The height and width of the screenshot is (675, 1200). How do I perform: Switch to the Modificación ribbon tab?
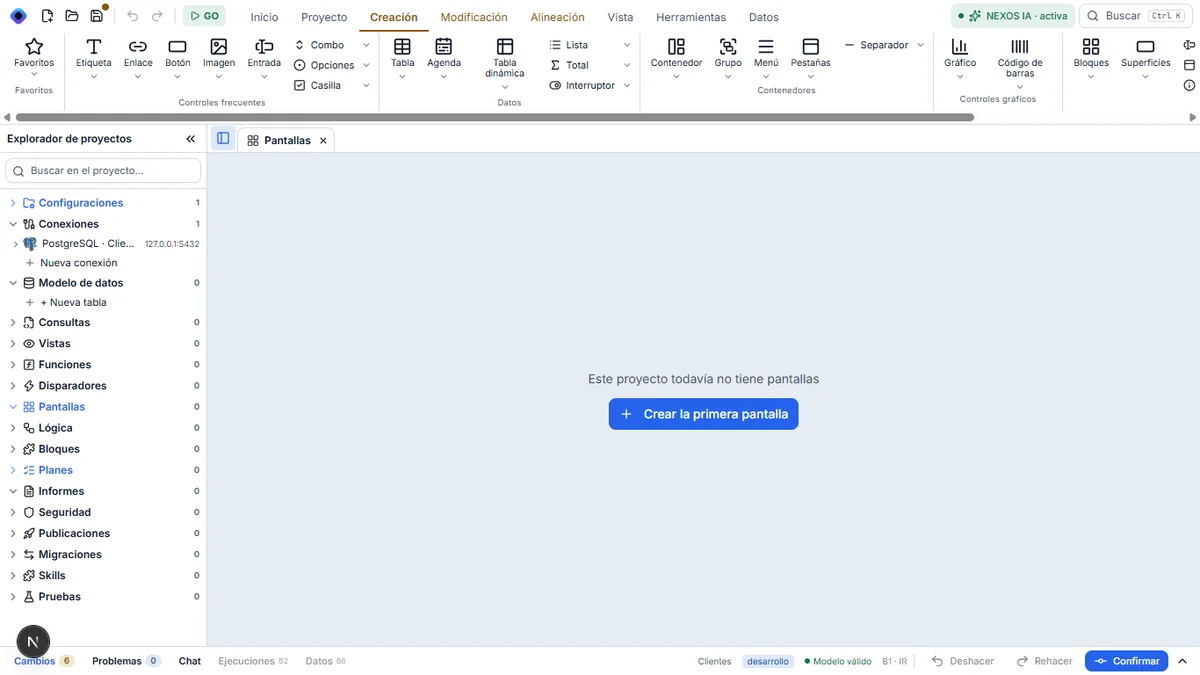pyautogui.click(x=474, y=17)
